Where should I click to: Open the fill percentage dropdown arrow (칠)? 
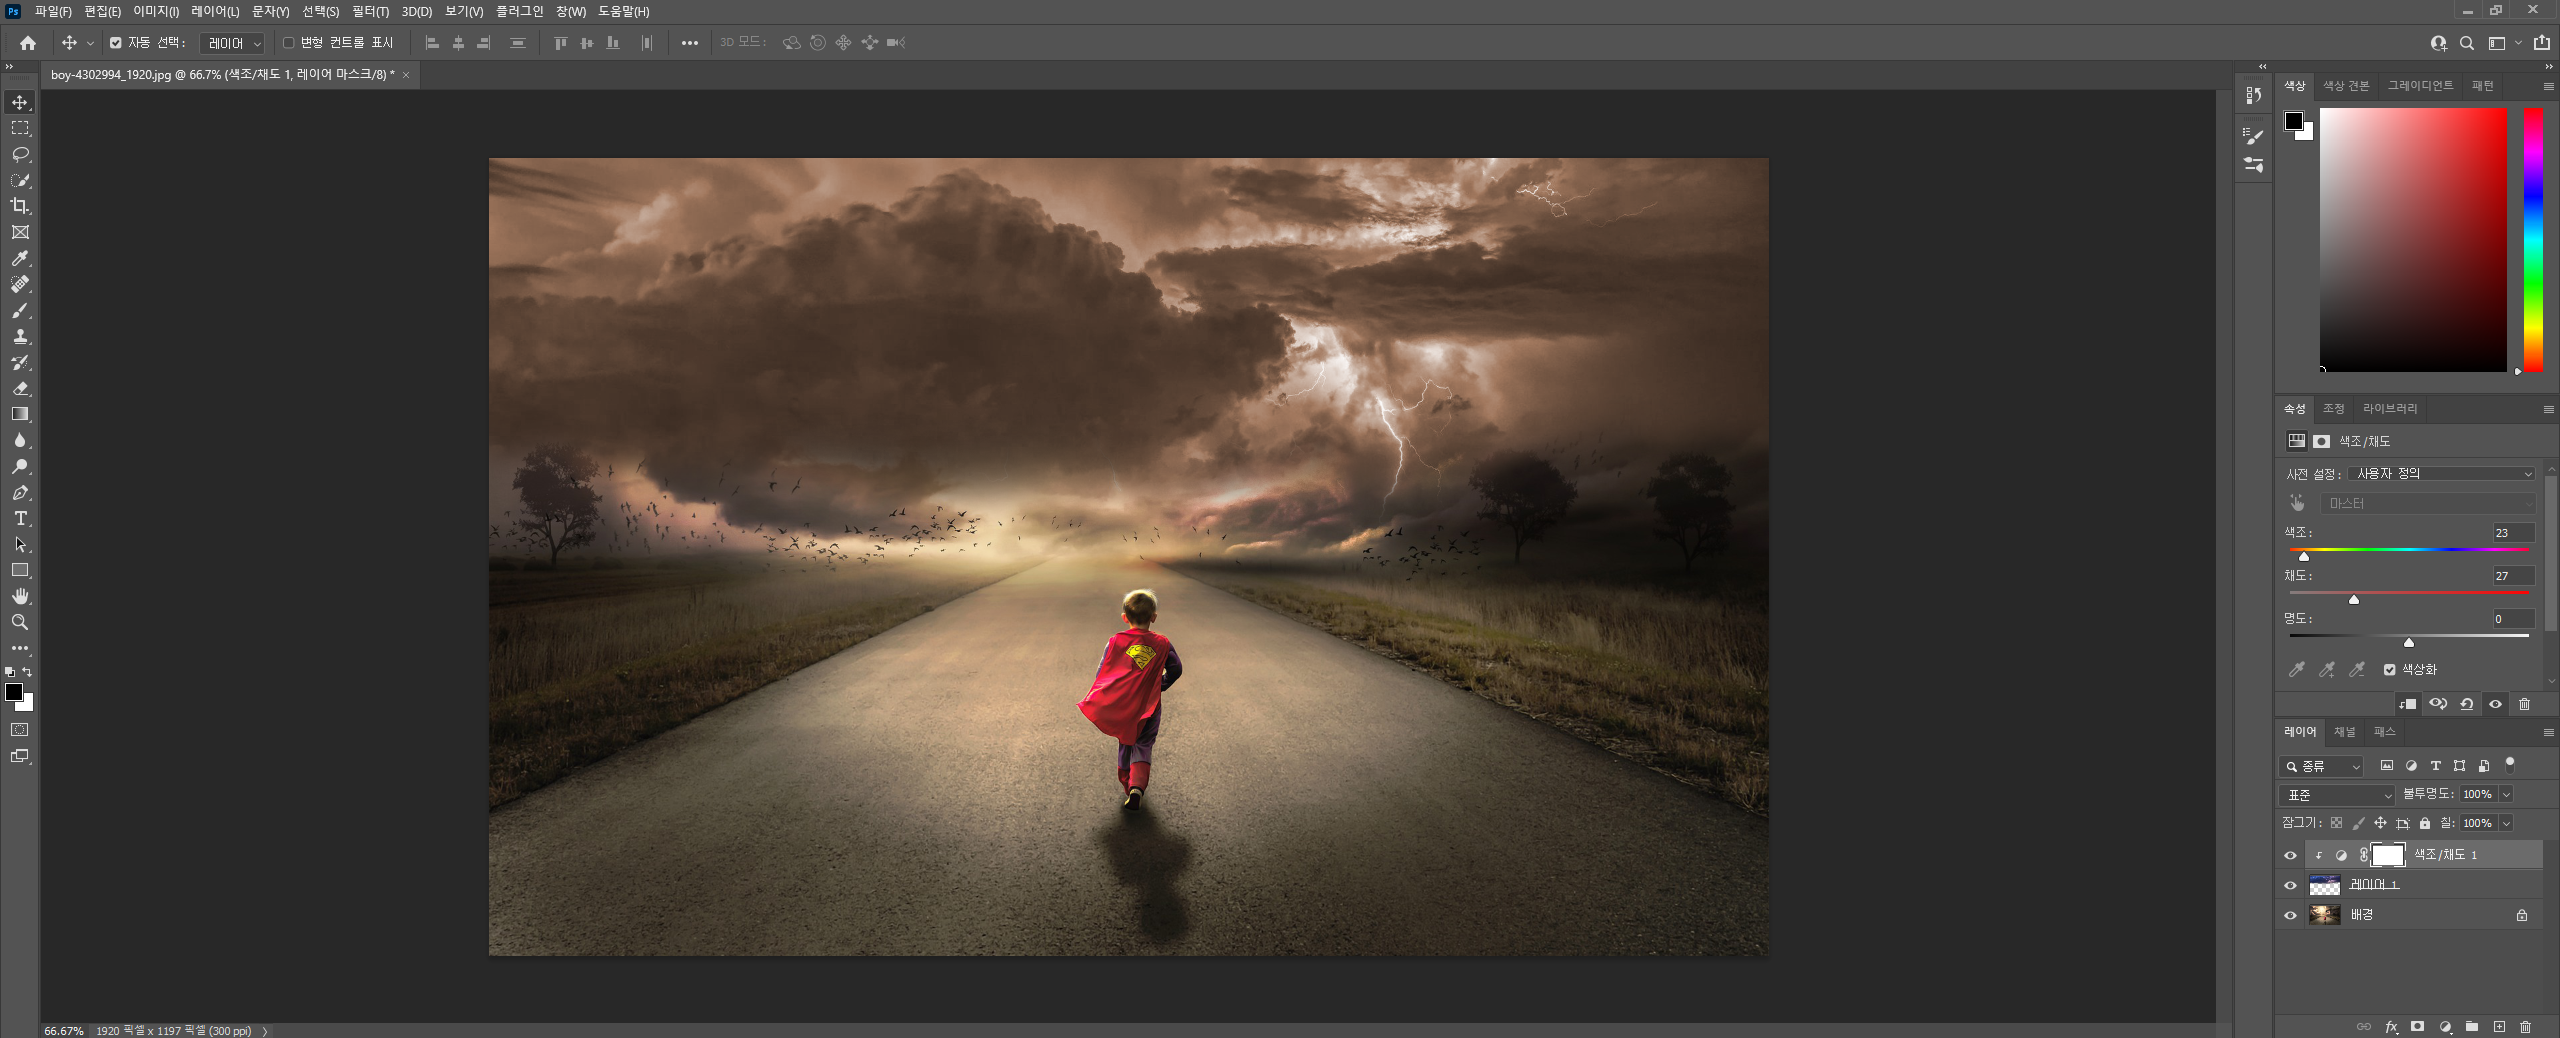[x=2506, y=823]
